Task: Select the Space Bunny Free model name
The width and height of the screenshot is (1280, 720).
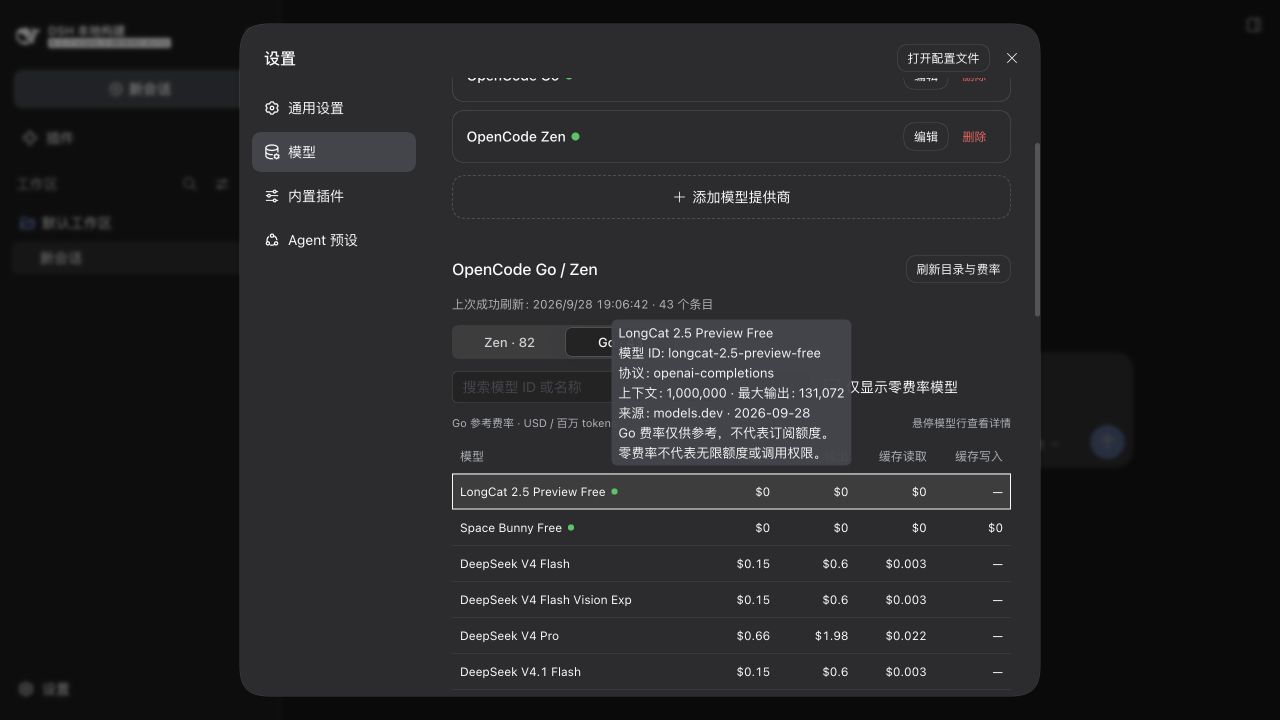Action: 510,528
